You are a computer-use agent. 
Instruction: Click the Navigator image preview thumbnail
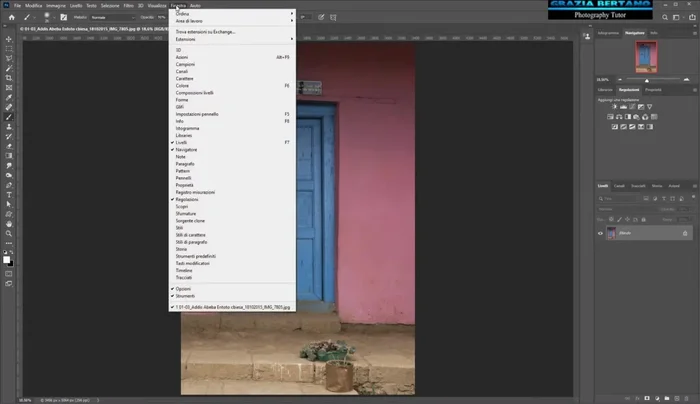click(645, 58)
